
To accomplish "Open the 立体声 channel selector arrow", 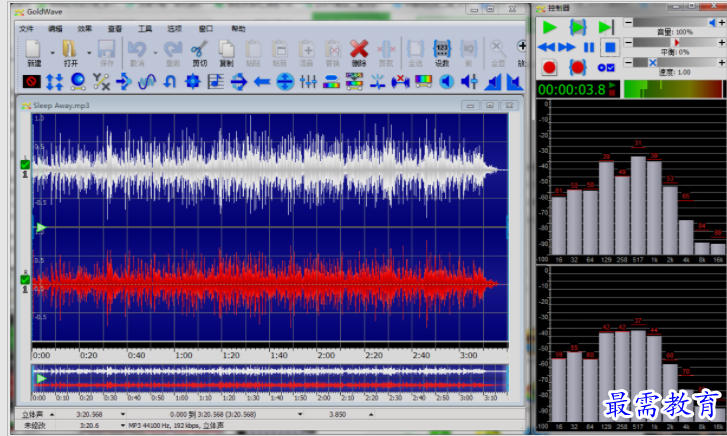I will (52, 414).
